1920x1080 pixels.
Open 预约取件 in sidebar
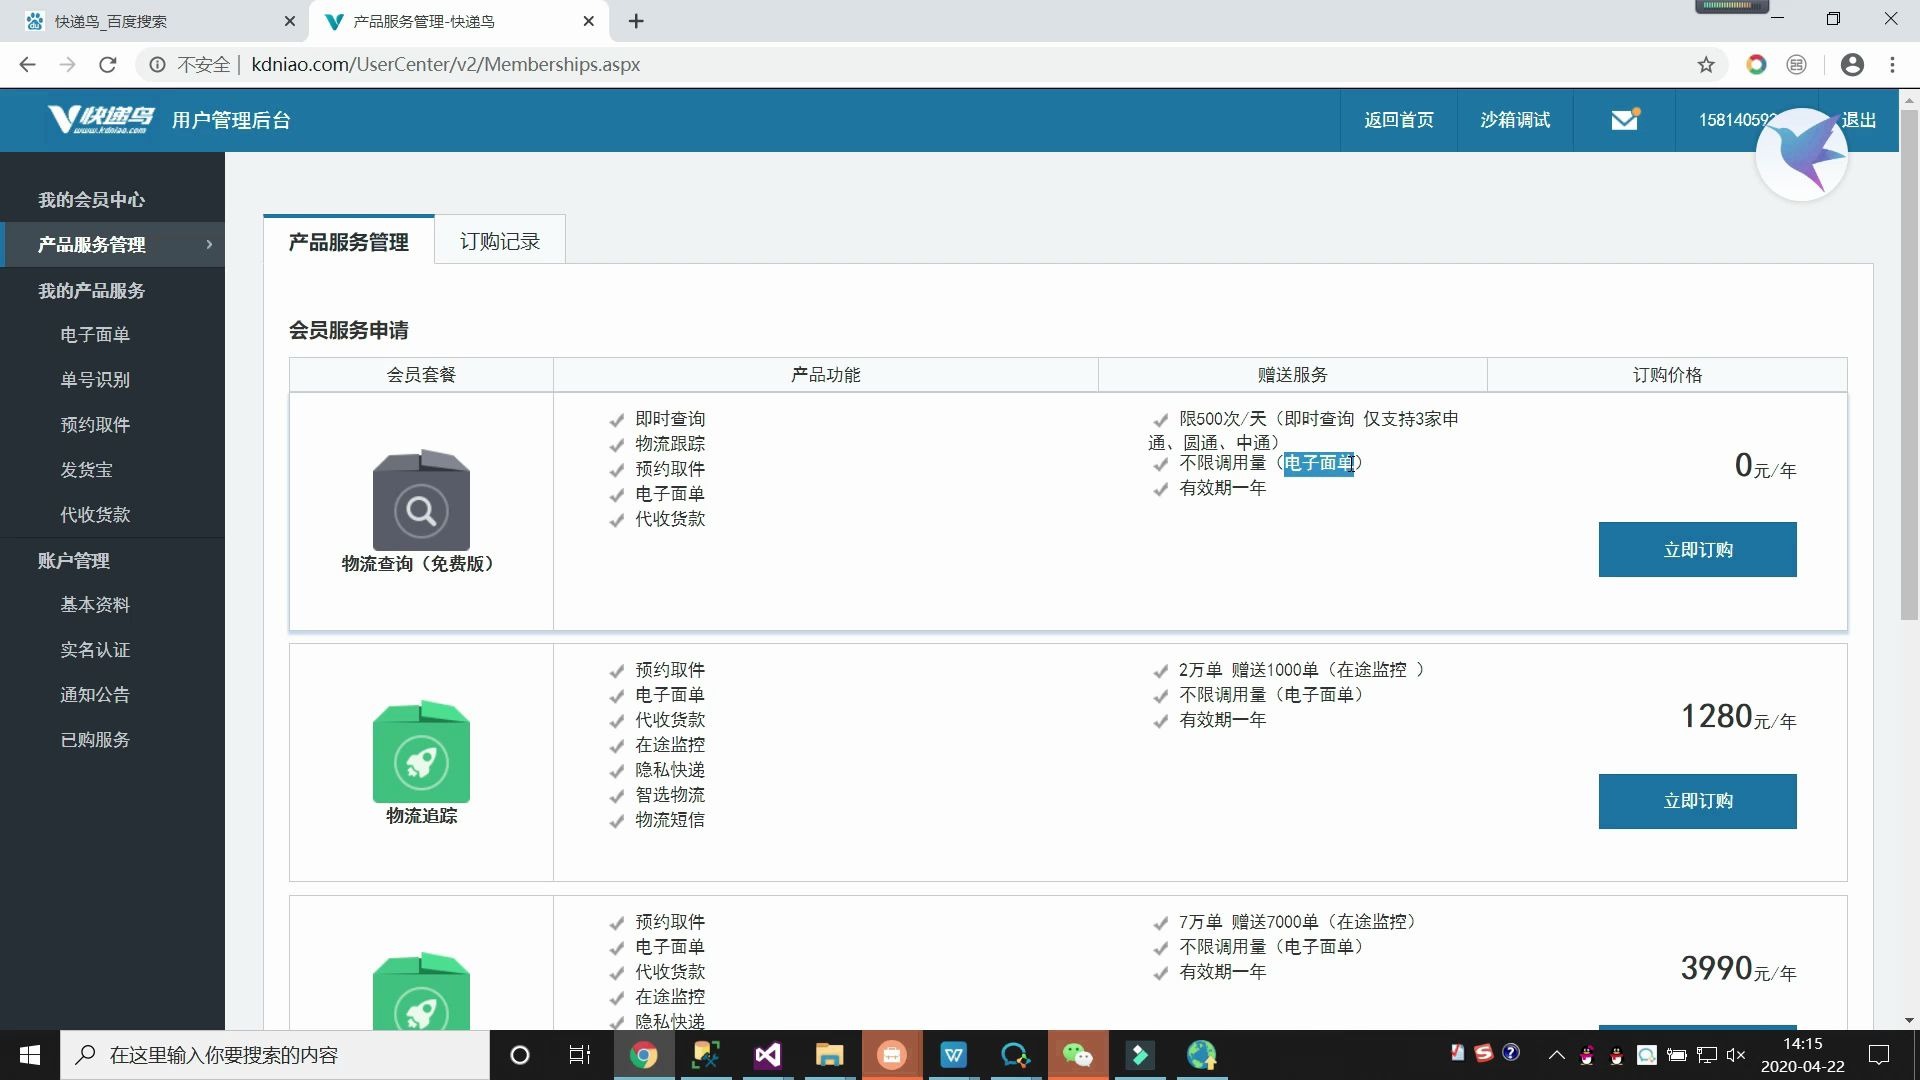[95, 424]
